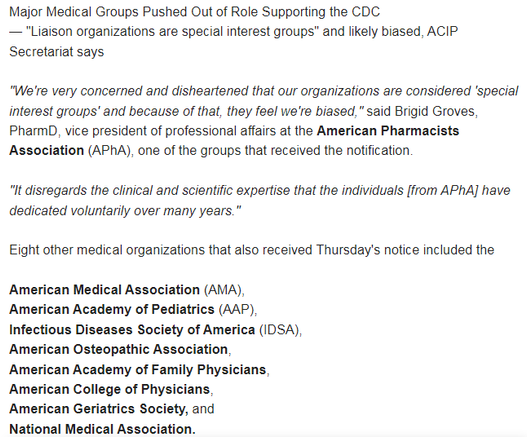Select 'American Academy of Pediatrics' entry

[112, 310]
